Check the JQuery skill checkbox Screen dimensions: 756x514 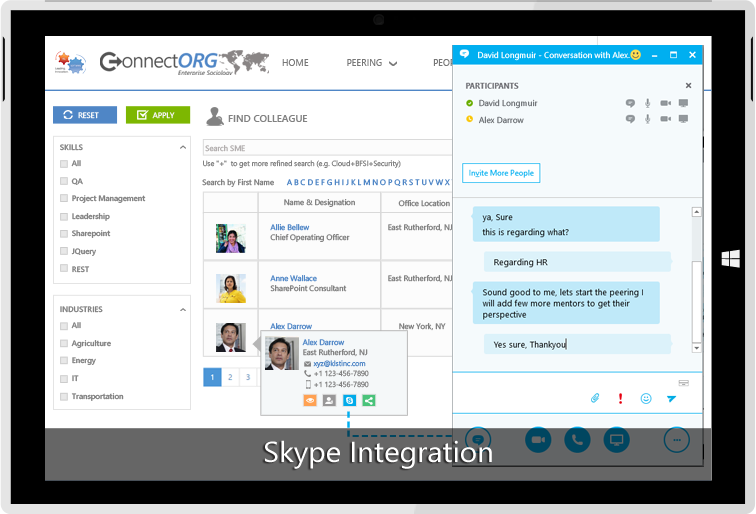coord(64,251)
